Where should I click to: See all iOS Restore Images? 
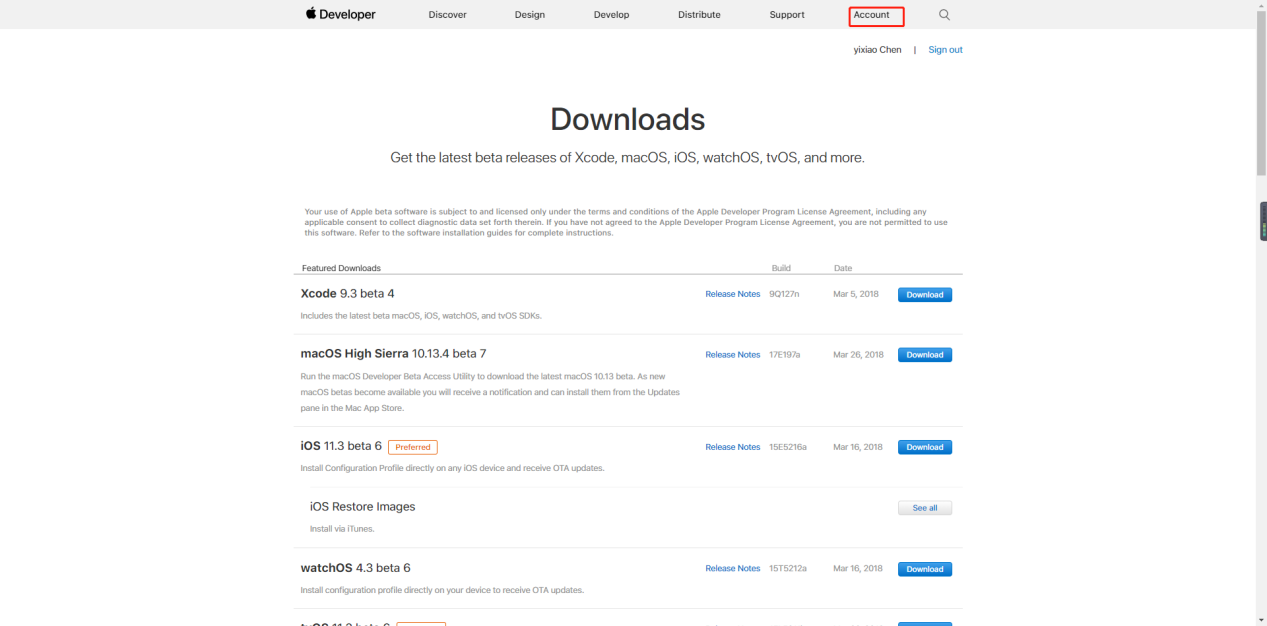tap(925, 508)
